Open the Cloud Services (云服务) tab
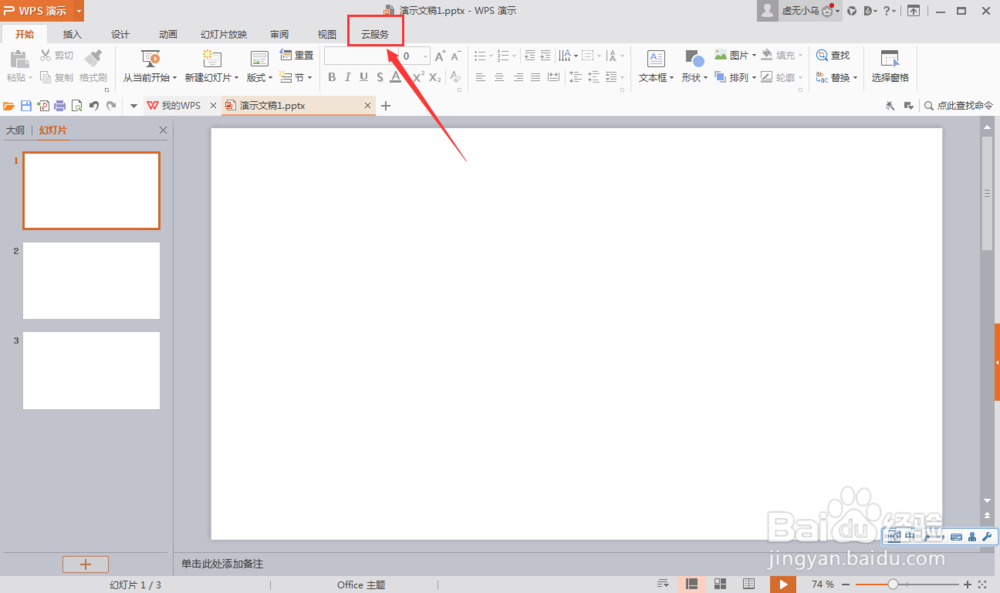The height and width of the screenshot is (593, 1000). tap(375, 34)
